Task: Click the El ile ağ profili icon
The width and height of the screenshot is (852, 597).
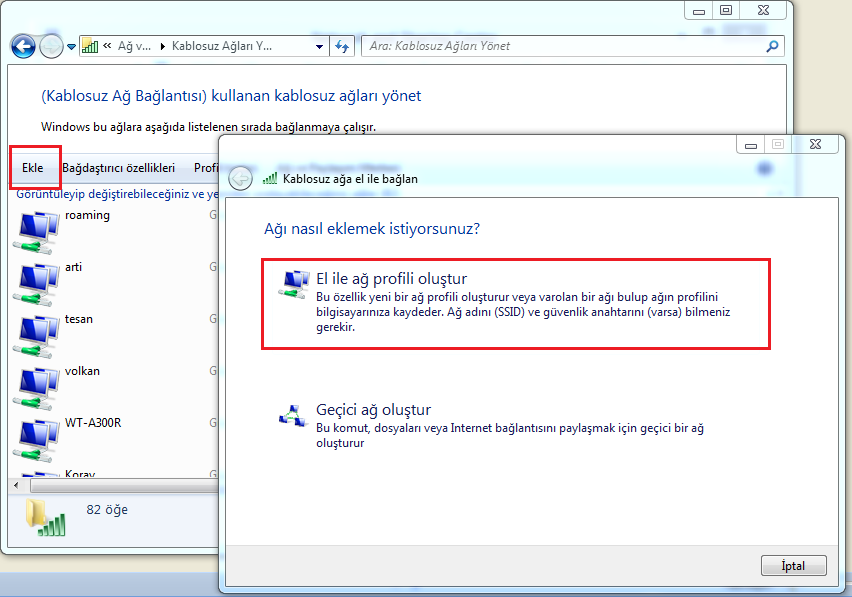Action: (x=294, y=282)
